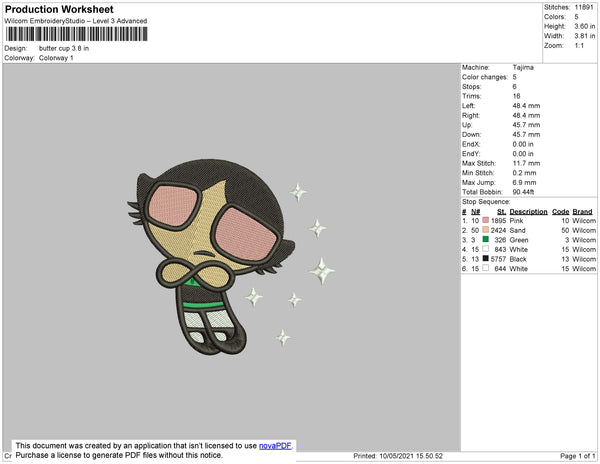
Task: Click the 'Up:' value 45.7 mm
Action: 527,125
